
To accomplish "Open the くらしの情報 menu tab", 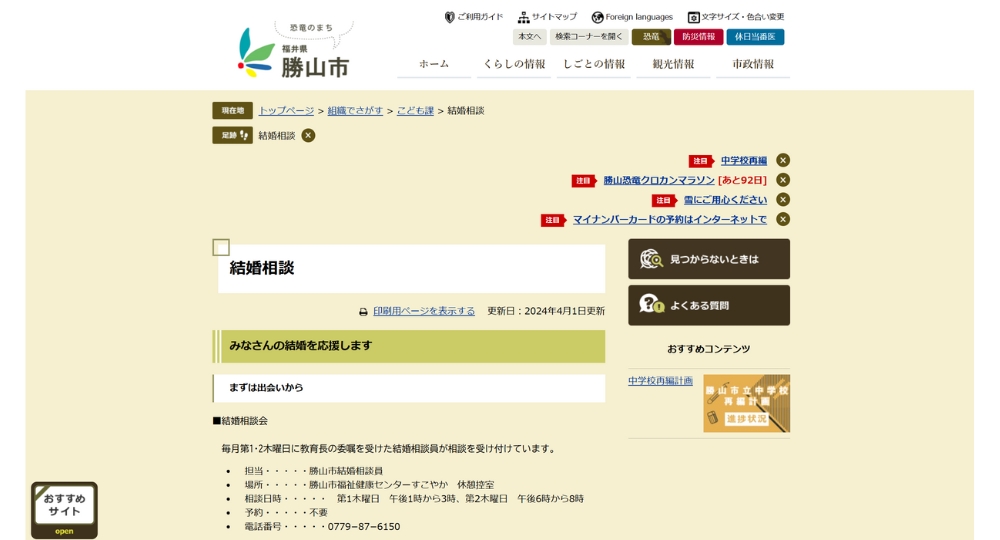I will (514, 64).
